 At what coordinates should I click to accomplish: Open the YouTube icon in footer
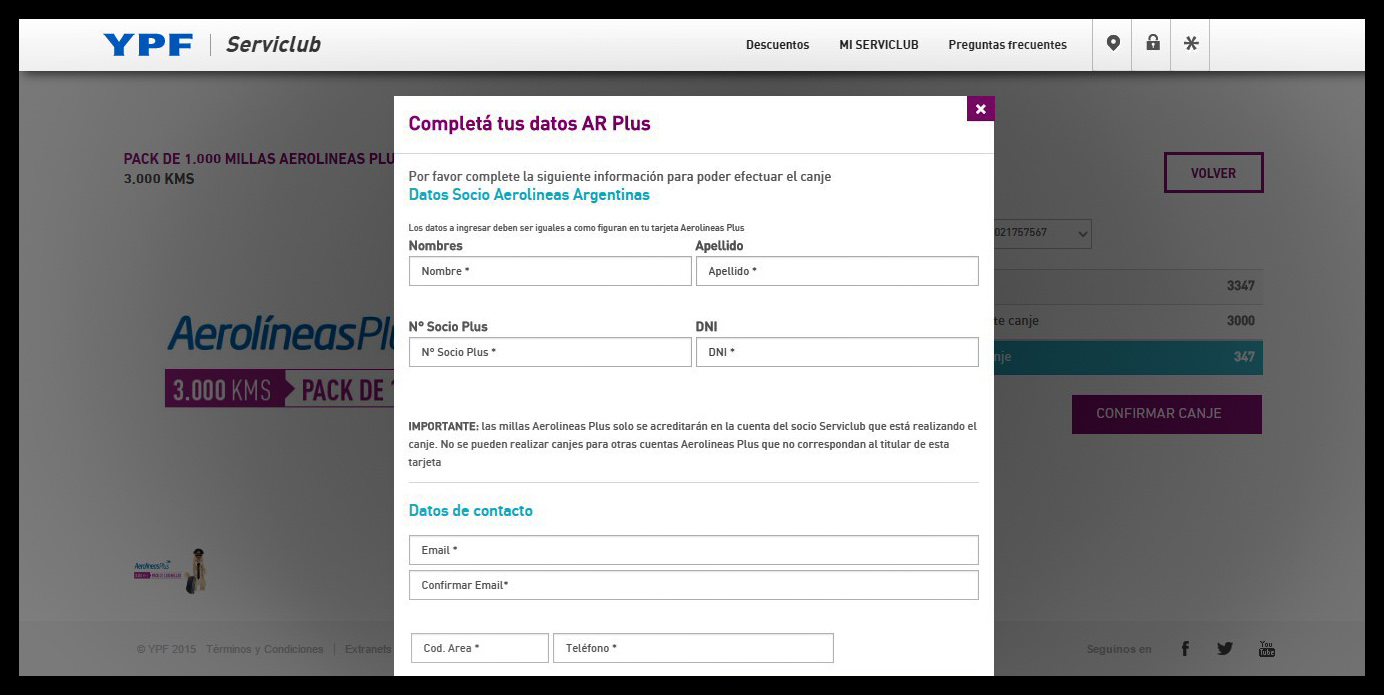click(x=1266, y=649)
